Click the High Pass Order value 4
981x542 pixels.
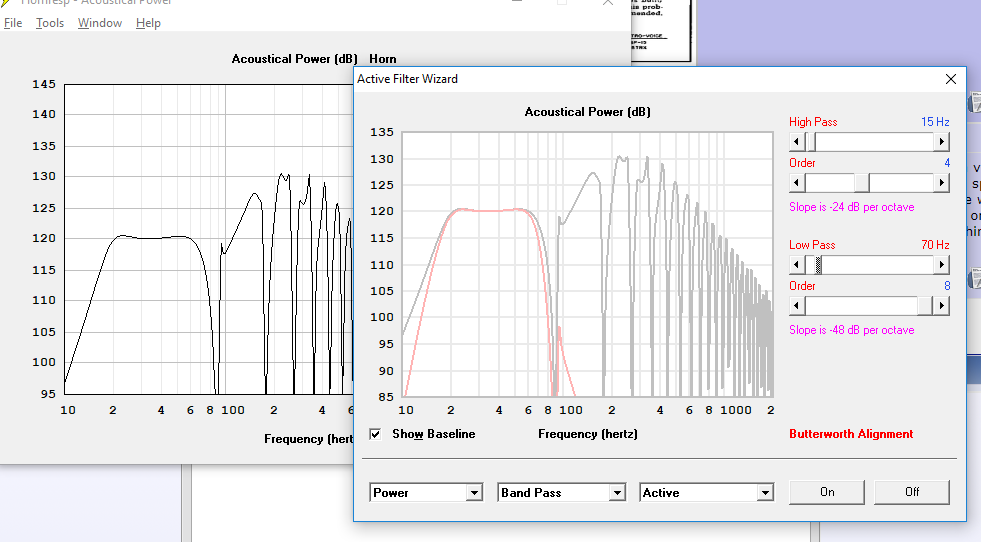tap(947, 163)
